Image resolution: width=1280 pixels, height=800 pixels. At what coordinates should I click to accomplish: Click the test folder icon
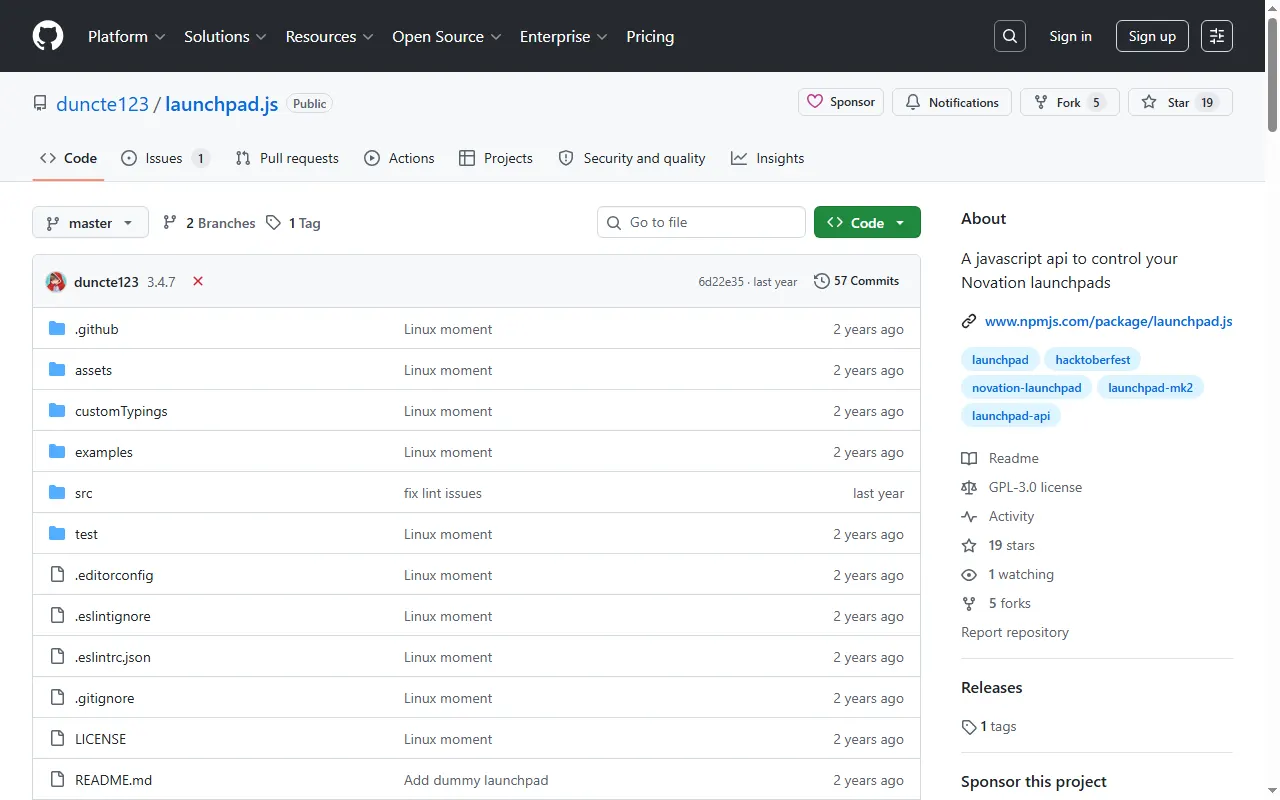[57, 534]
